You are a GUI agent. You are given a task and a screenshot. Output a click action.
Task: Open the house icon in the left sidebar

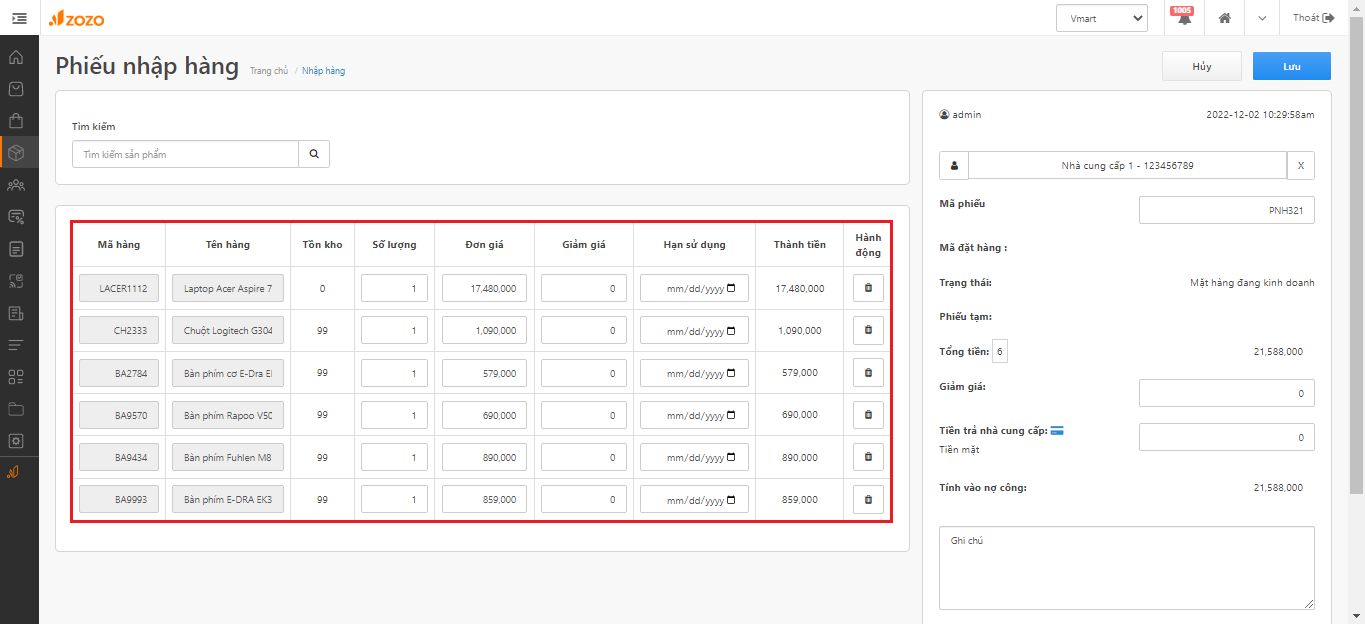click(16, 57)
